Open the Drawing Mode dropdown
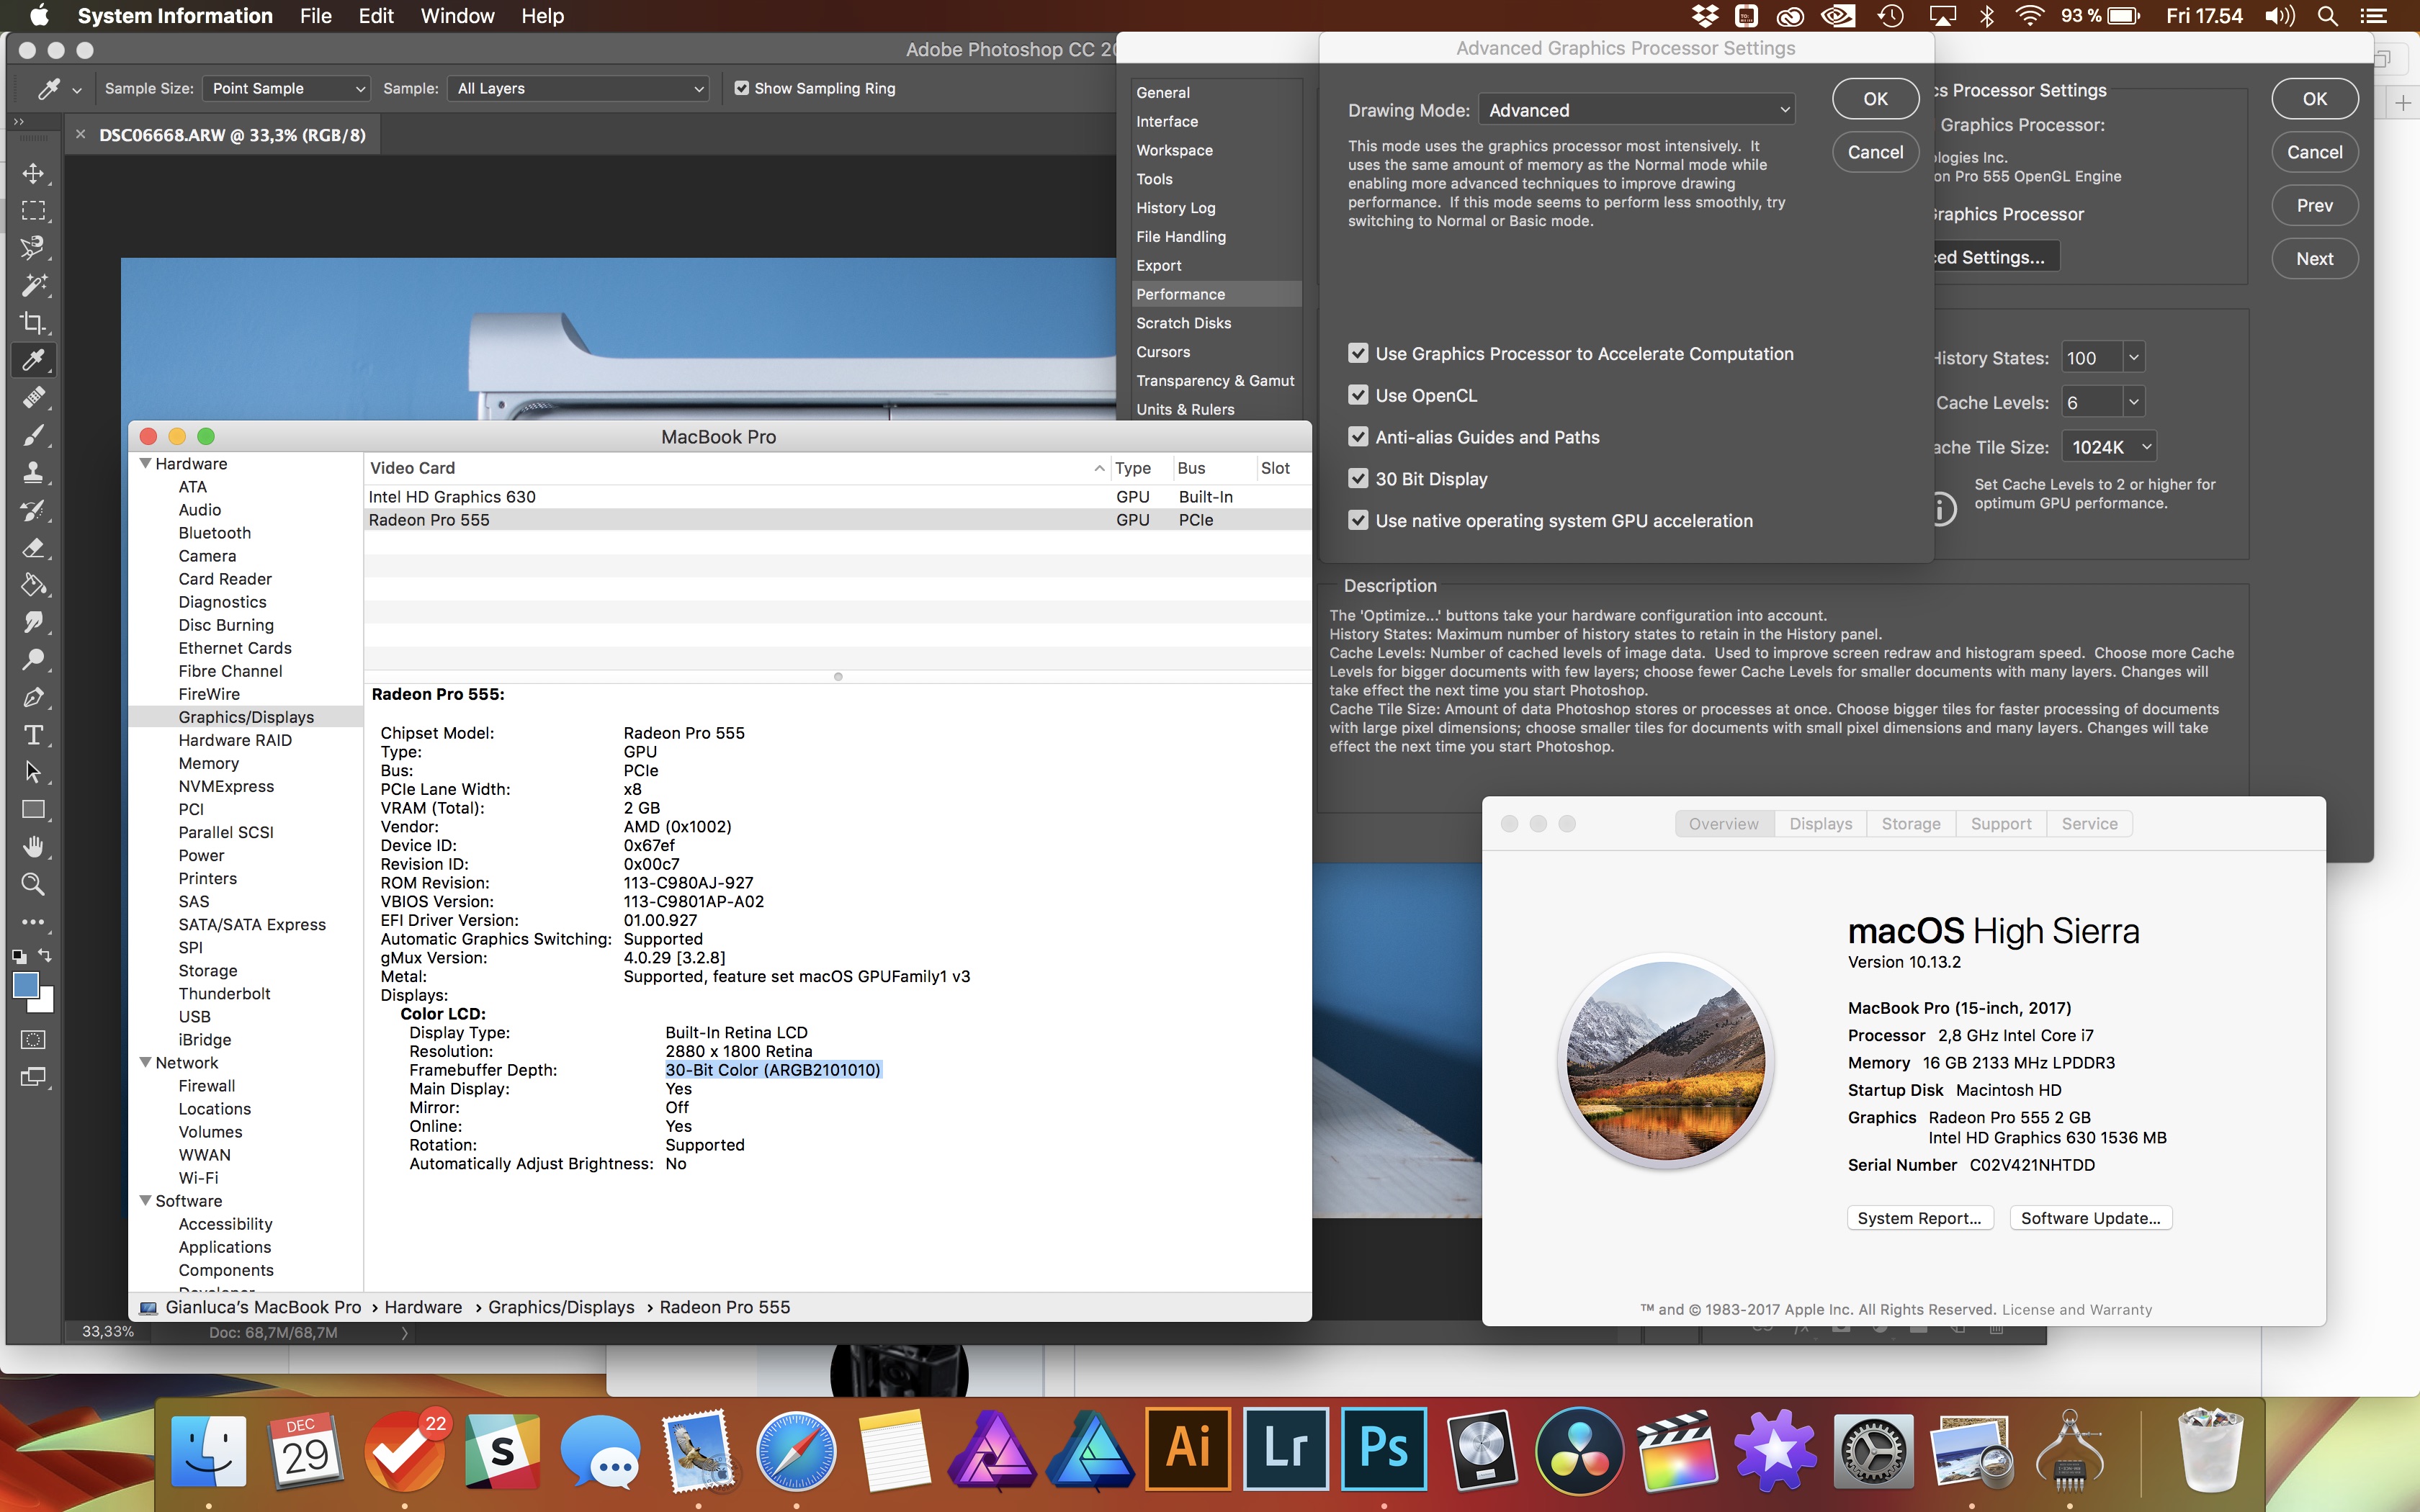Screen dimensions: 2420x1512 1636,110
